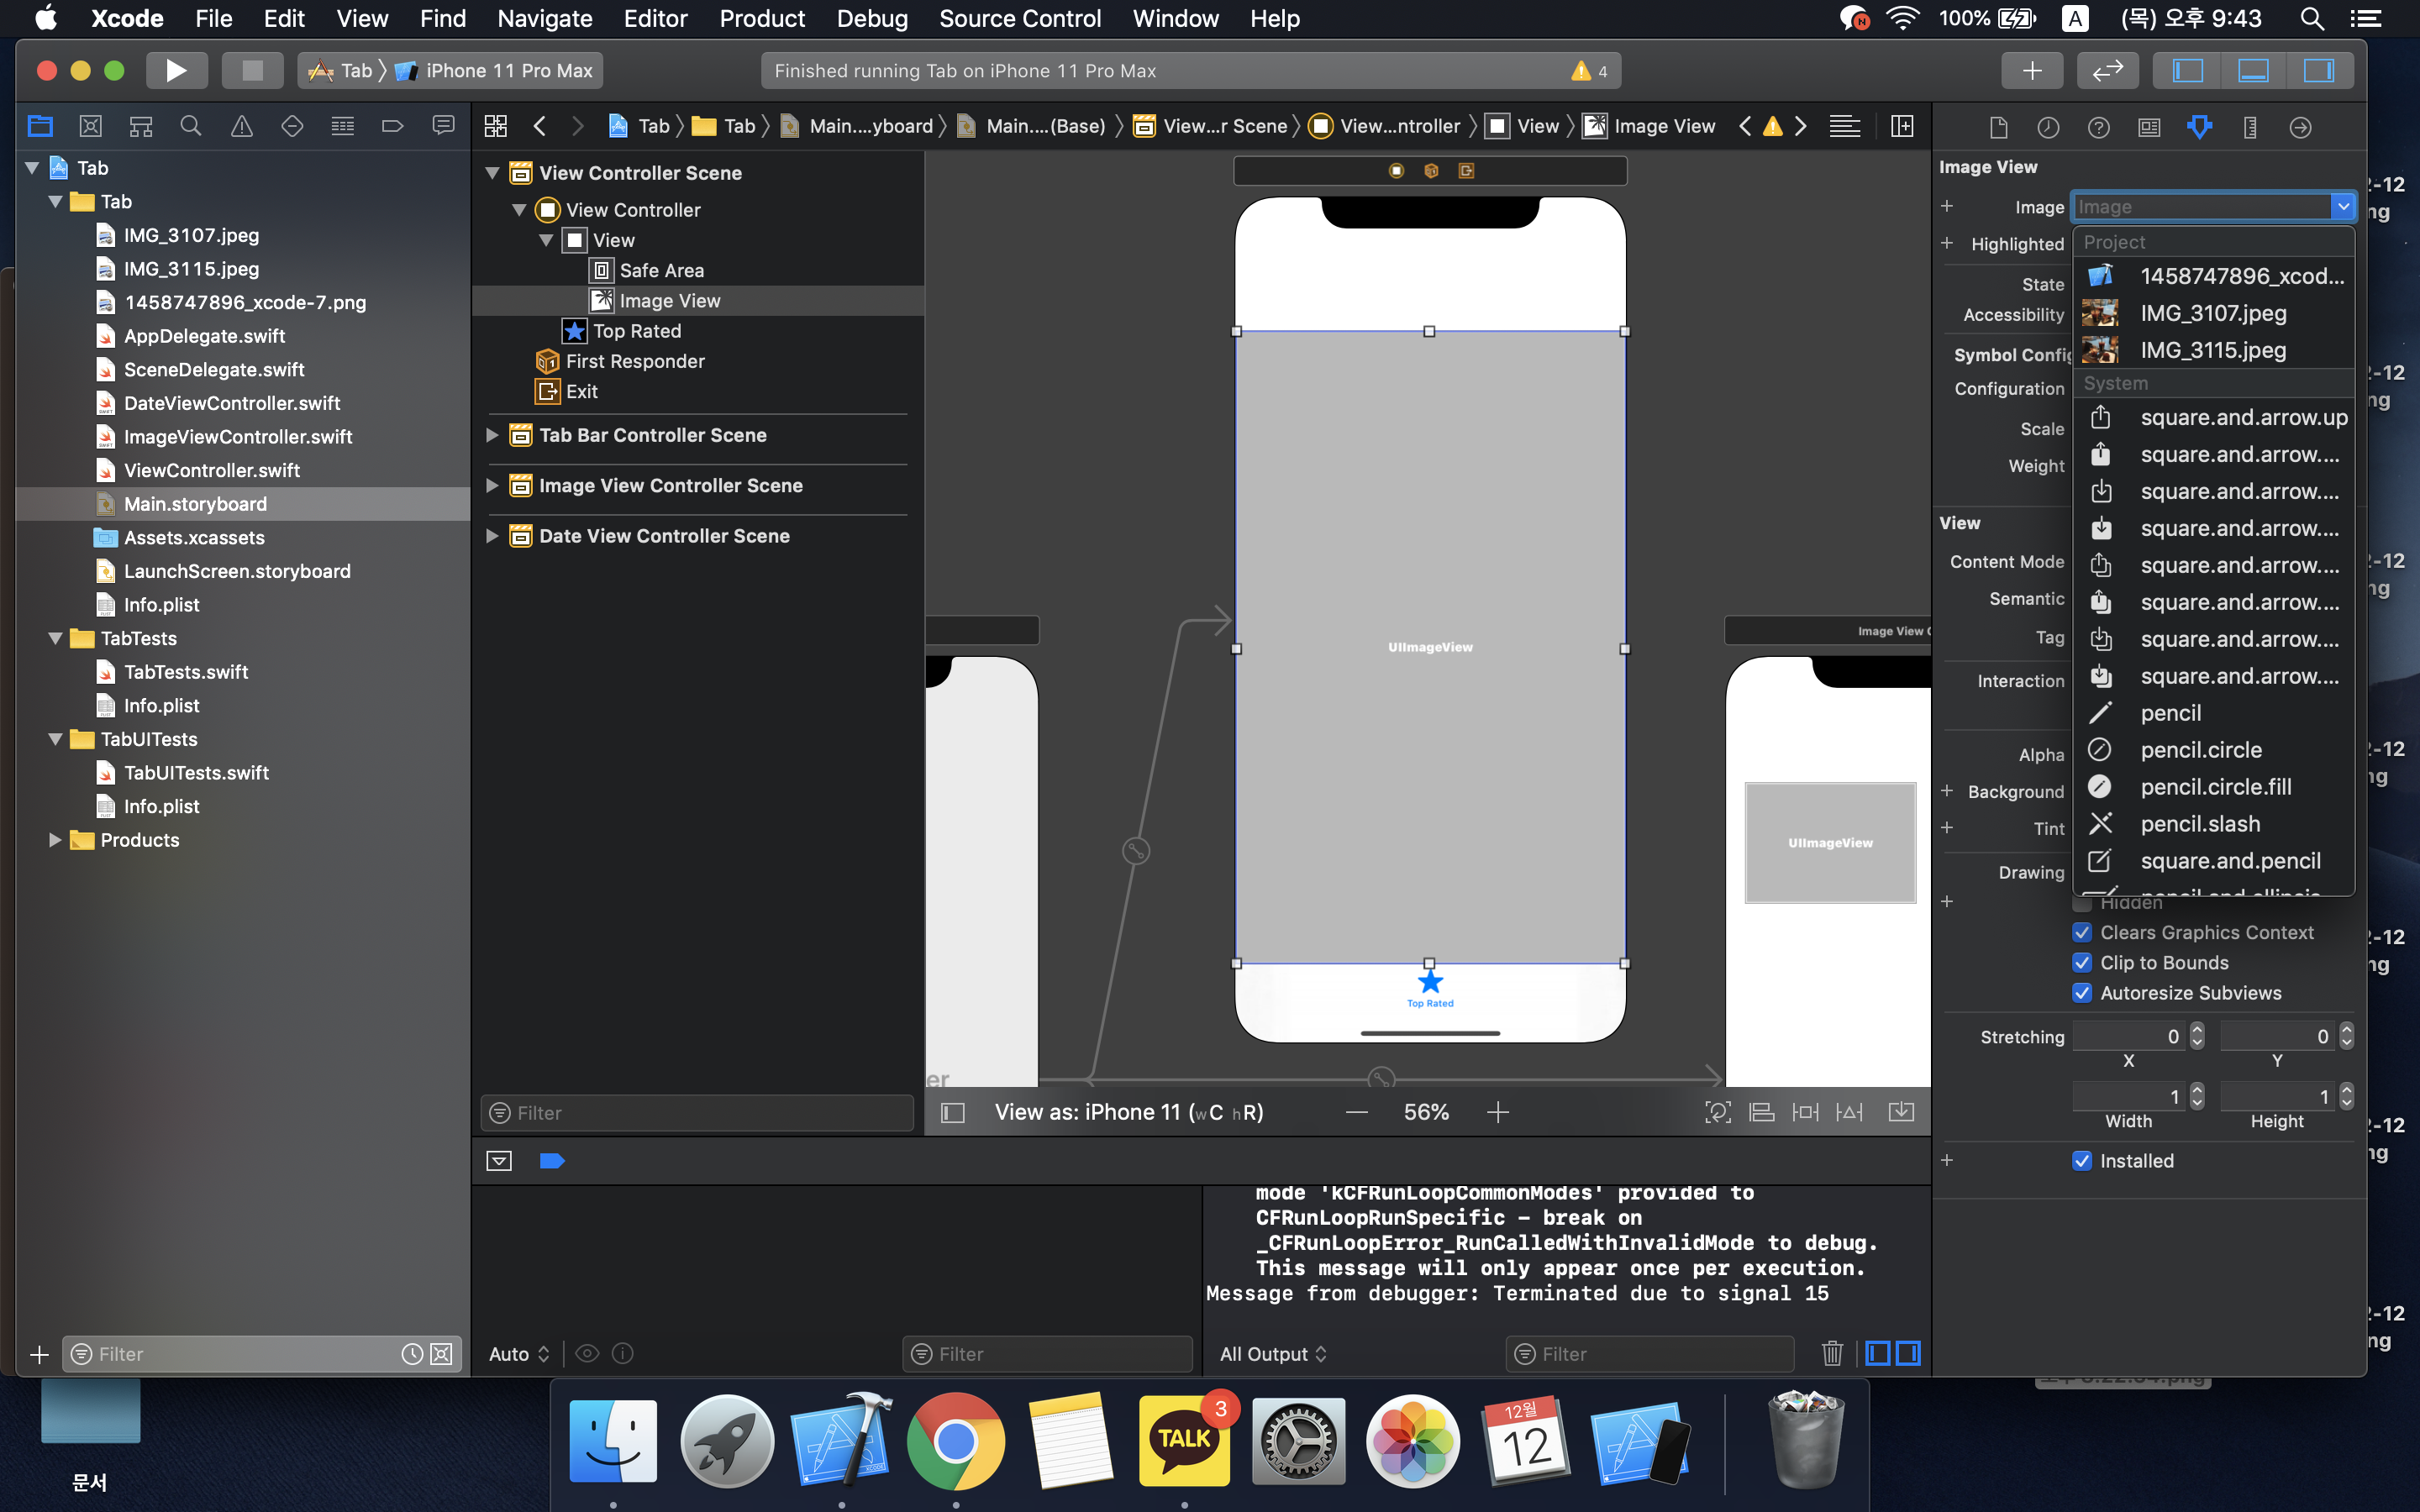Collapse the TabTests folder

point(56,638)
